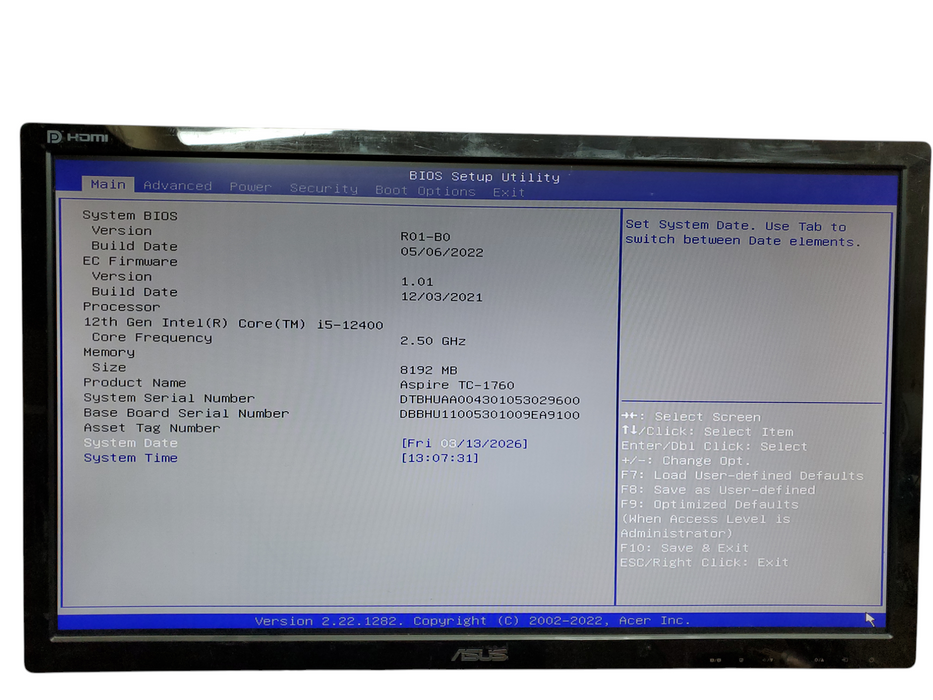Click the BIOS version value R01-B0
The image size is (933, 700).
(425, 237)
